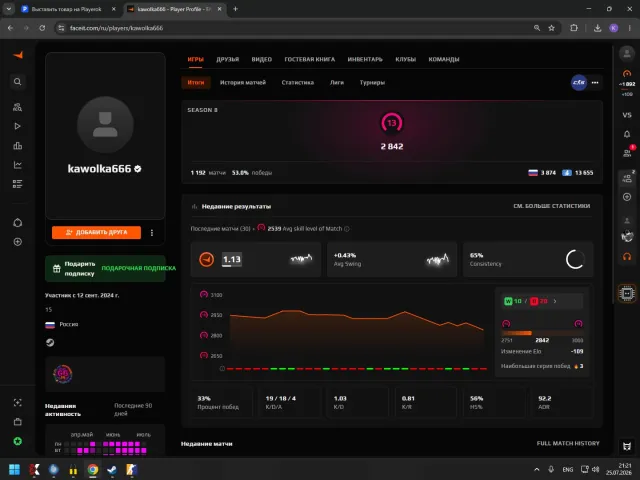Open more options dots next to game badge

click(595, 83)
